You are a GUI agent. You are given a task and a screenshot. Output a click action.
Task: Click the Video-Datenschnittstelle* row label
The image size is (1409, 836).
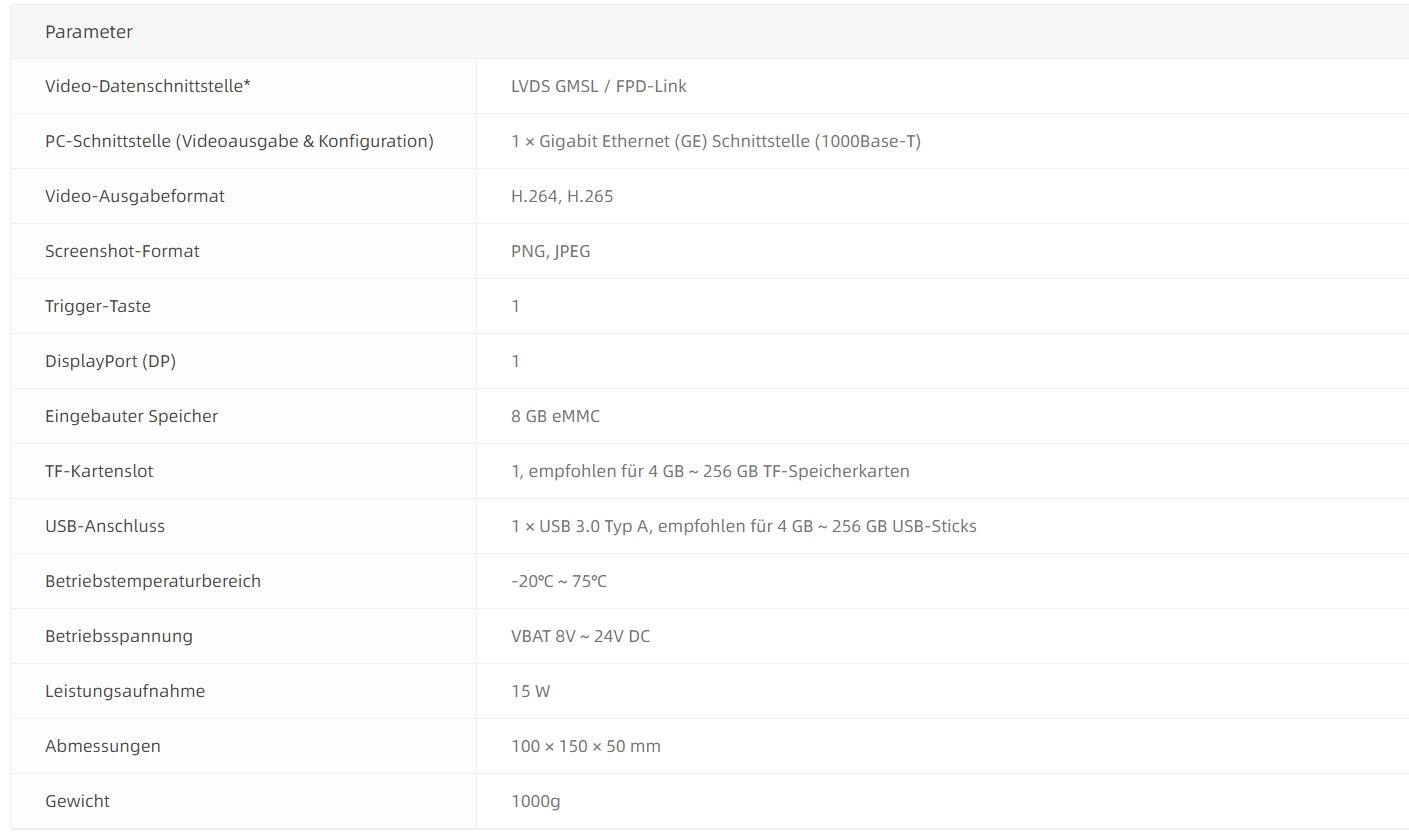coord(147,86)
